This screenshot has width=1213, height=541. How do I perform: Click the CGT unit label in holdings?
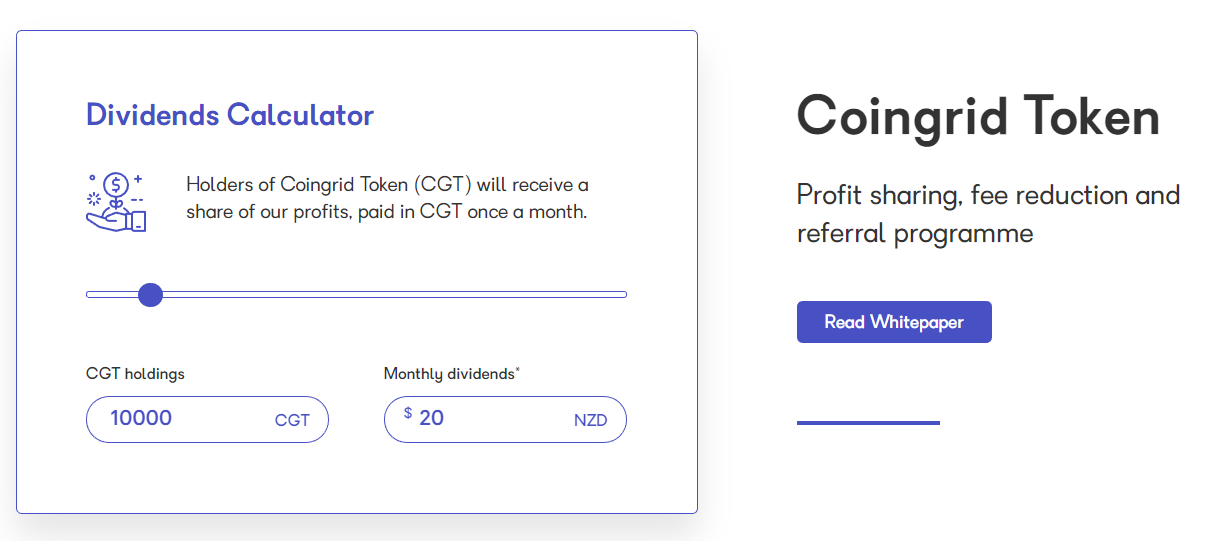[x=292, y=420]
